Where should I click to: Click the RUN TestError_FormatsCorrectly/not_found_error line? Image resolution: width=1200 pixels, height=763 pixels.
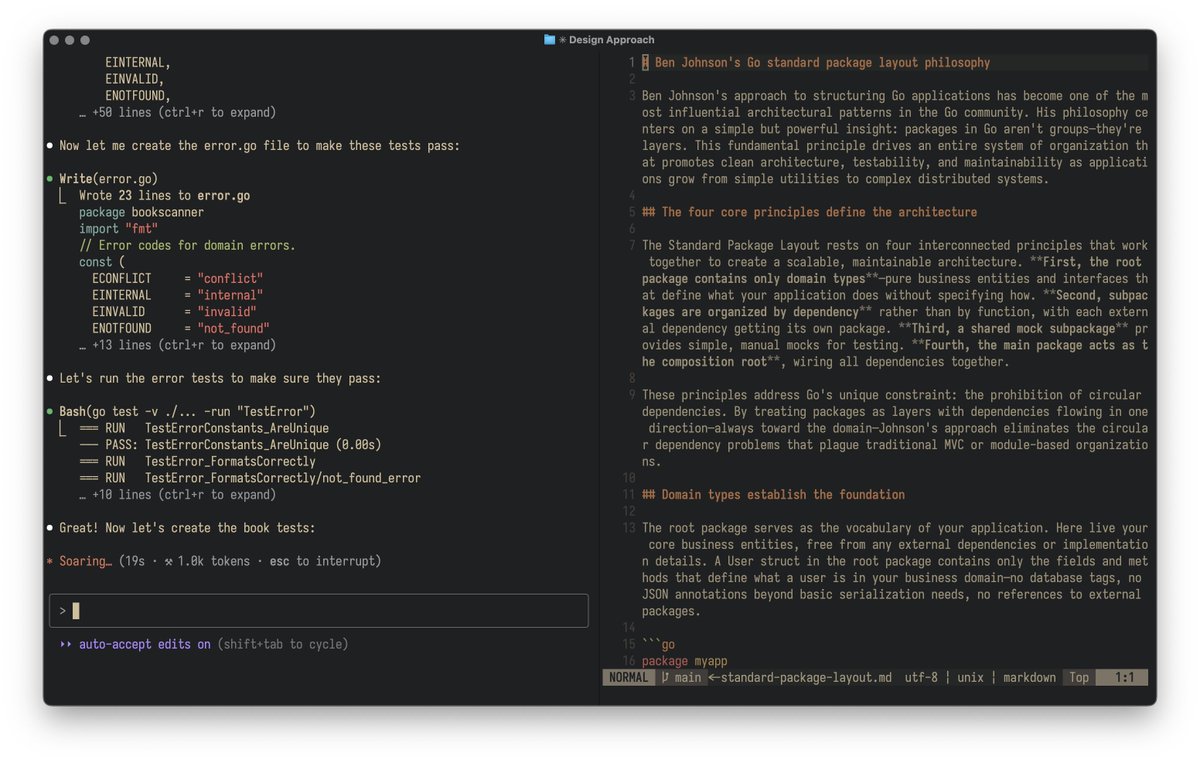(x=250, y=478)
